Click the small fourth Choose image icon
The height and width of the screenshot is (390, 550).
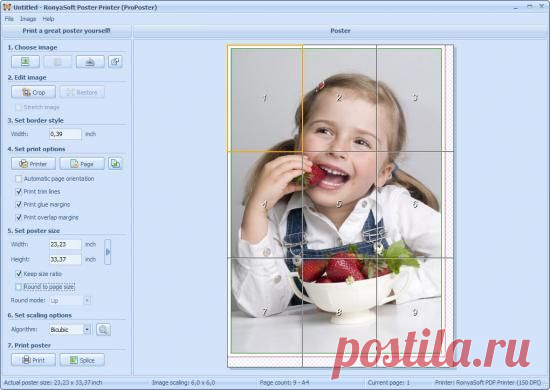pos(115,62)
